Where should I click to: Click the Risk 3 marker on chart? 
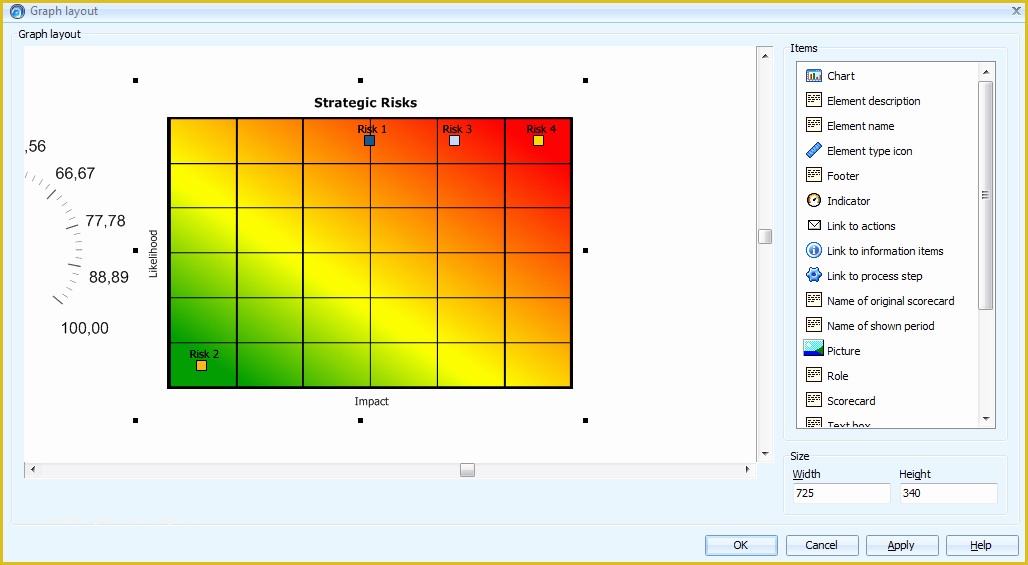click(x=454, y=140)
